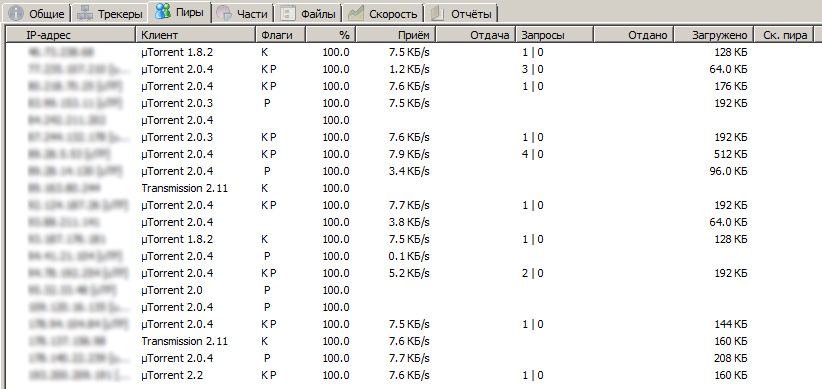Image resolution: width=822 pixels, height=389 pixels.
Task: Select 160 КБ in the µTorrent 2.2 row
Action: coord(730,375)
